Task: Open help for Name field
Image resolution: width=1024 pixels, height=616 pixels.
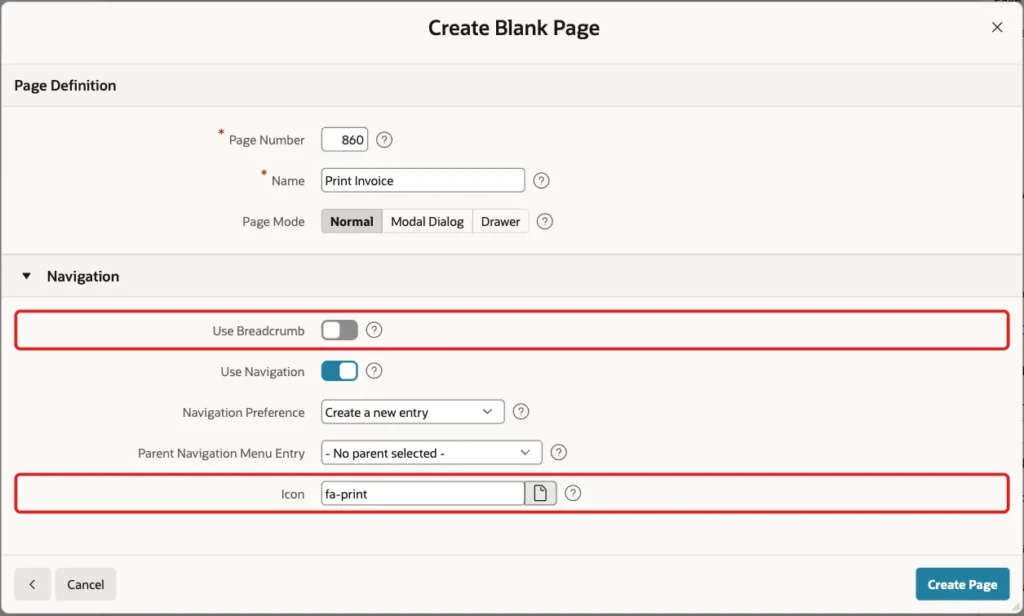Action: click(x=541, y=181)
